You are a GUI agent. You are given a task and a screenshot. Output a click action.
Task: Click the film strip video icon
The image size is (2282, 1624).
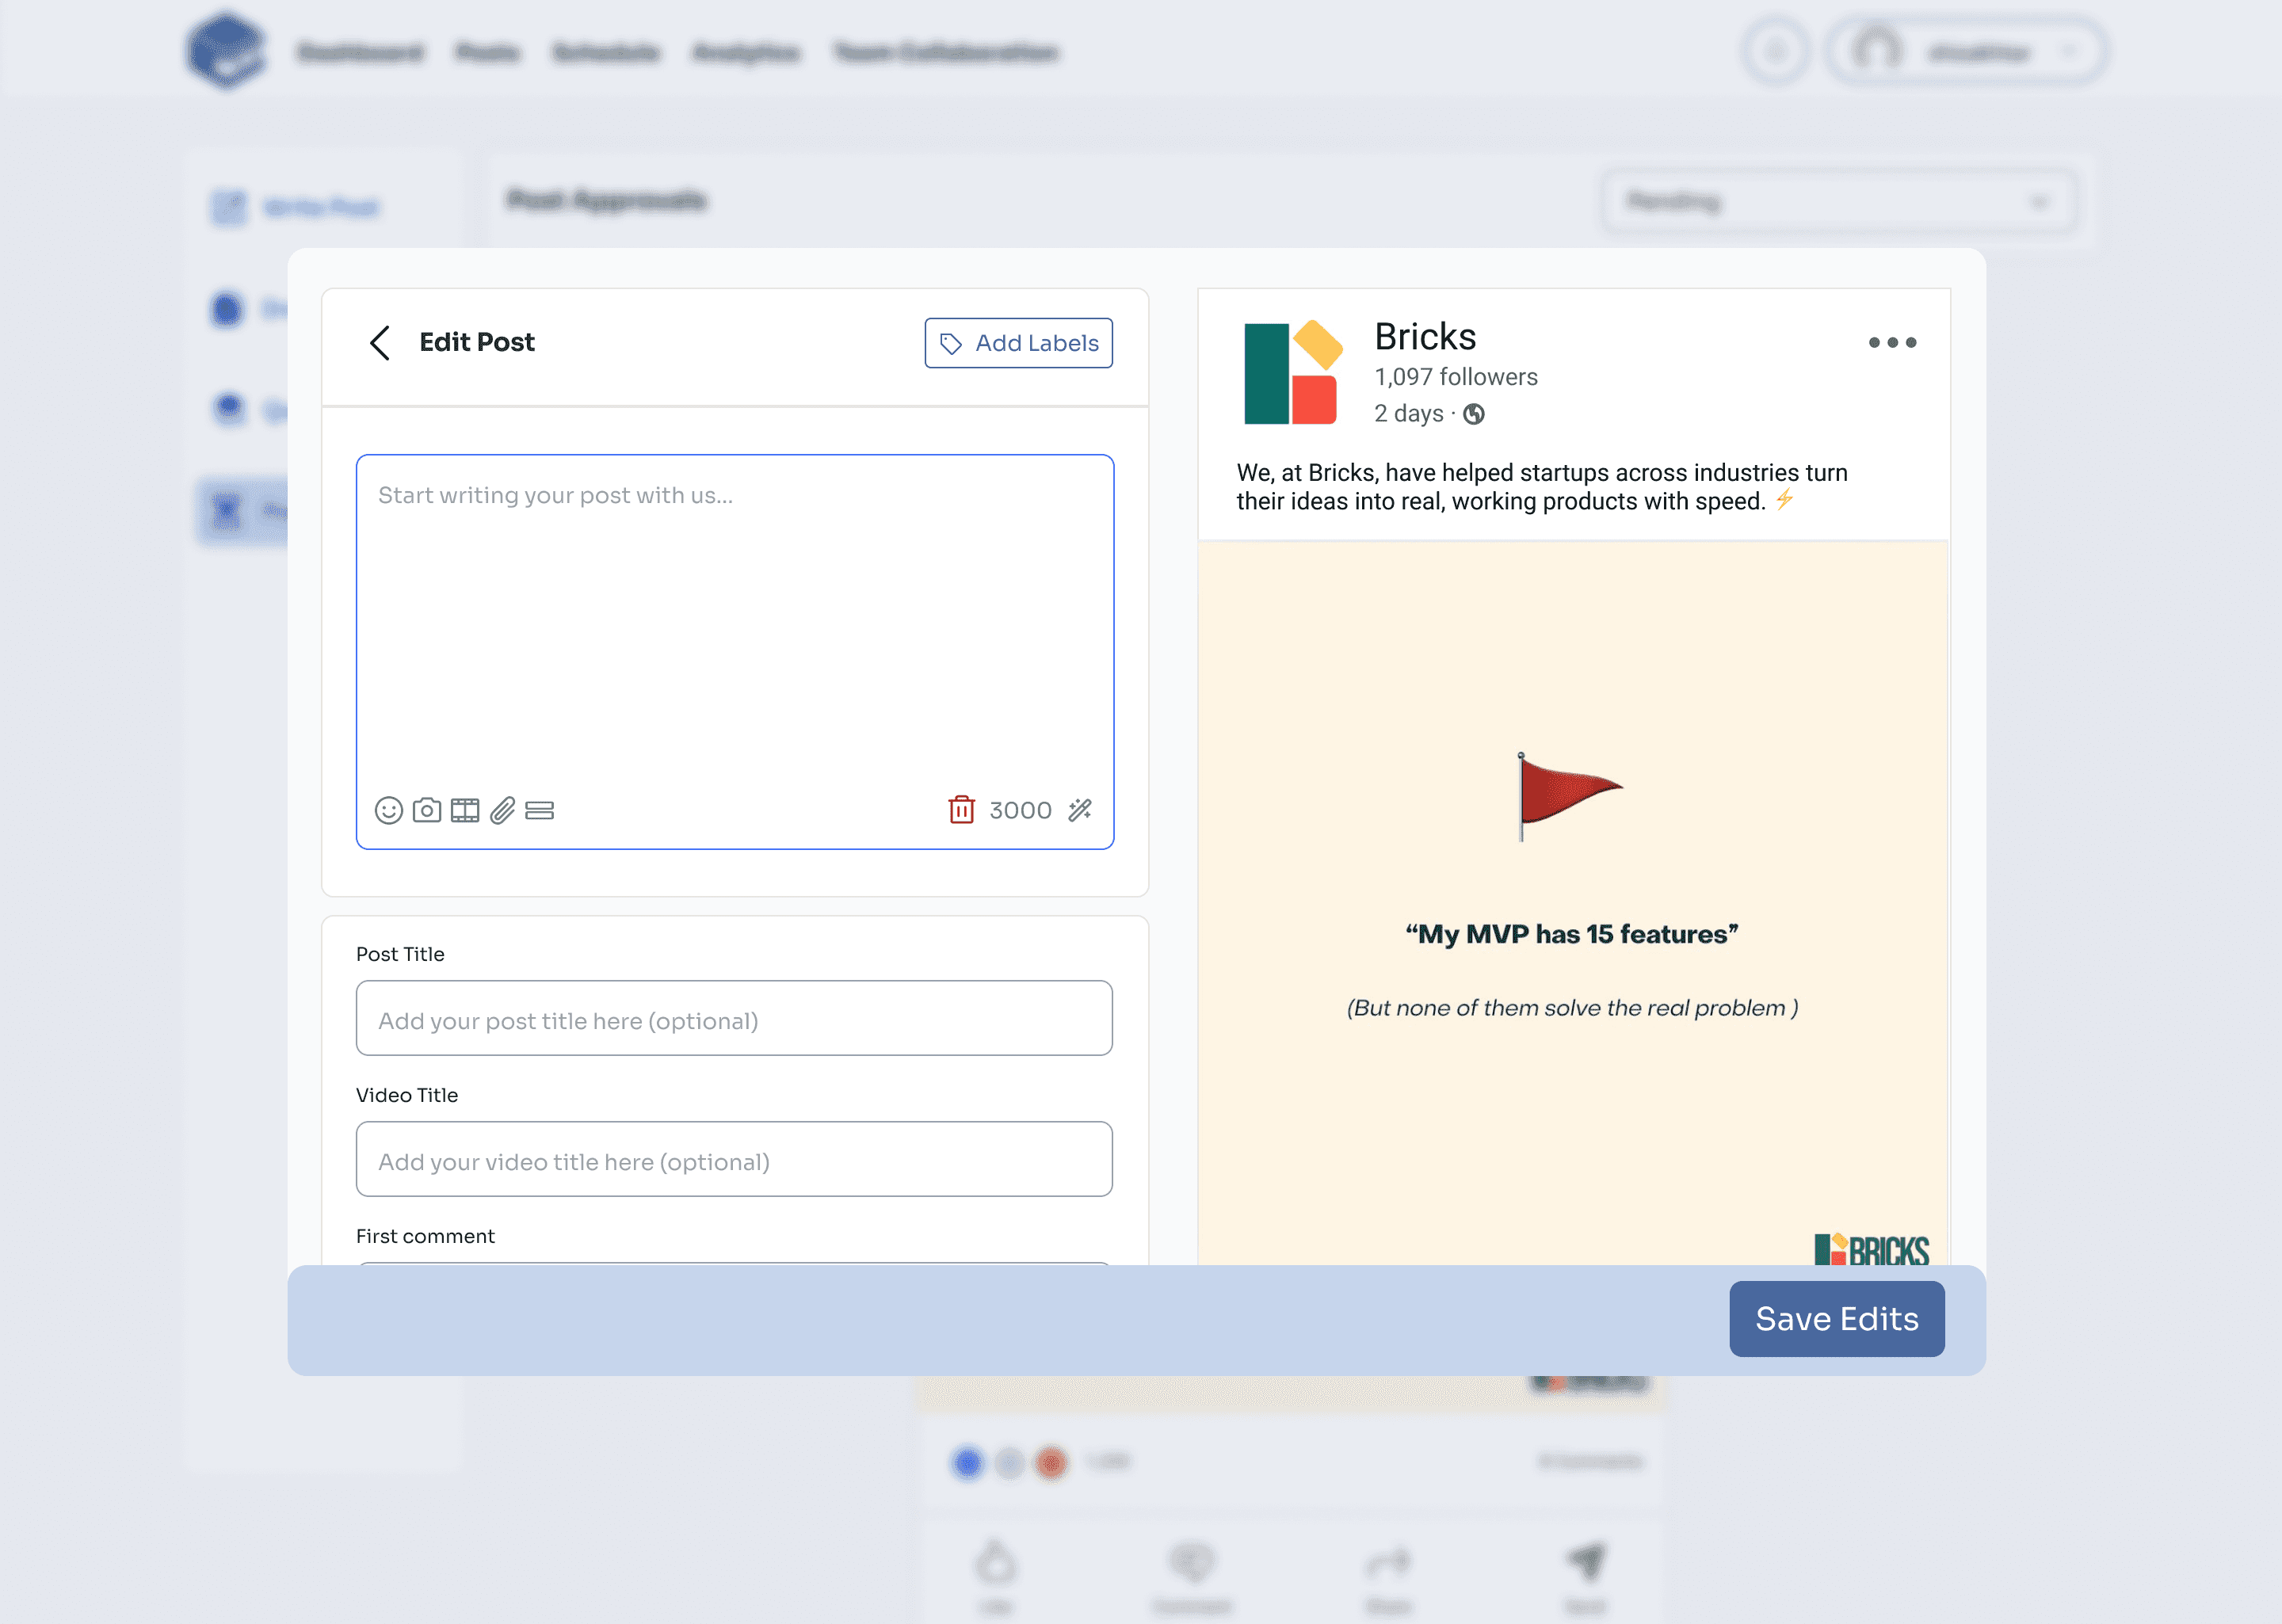pos(465,810)
